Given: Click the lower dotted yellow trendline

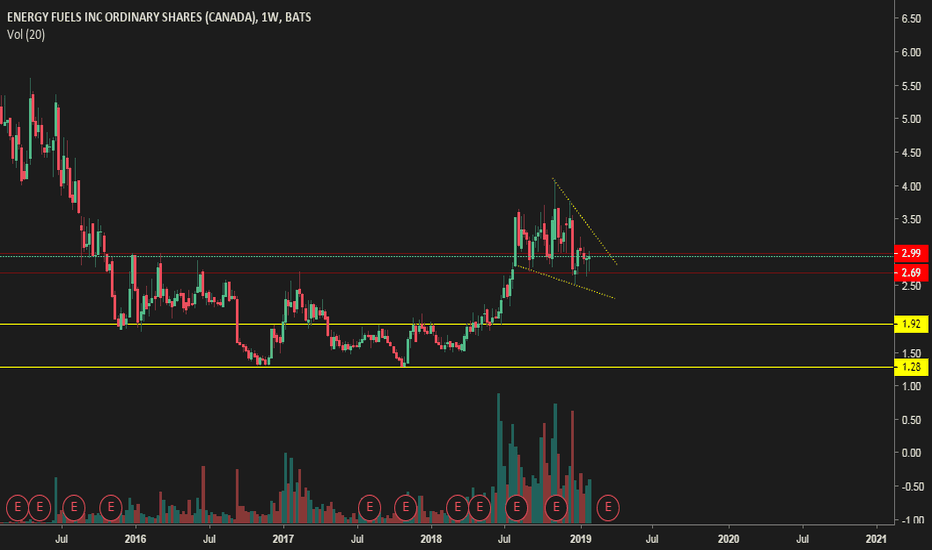Looking at the screenshot, I should pos(565,282).
